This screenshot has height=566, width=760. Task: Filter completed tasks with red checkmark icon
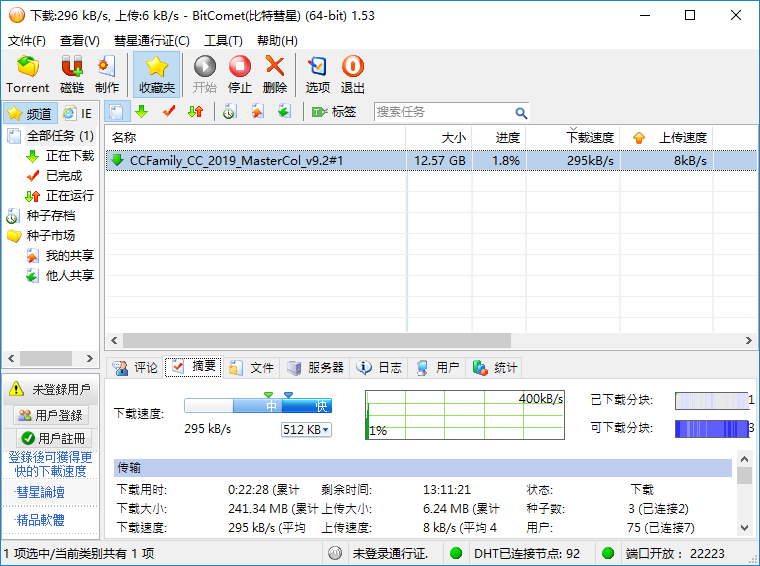click(x=169, y=112)
